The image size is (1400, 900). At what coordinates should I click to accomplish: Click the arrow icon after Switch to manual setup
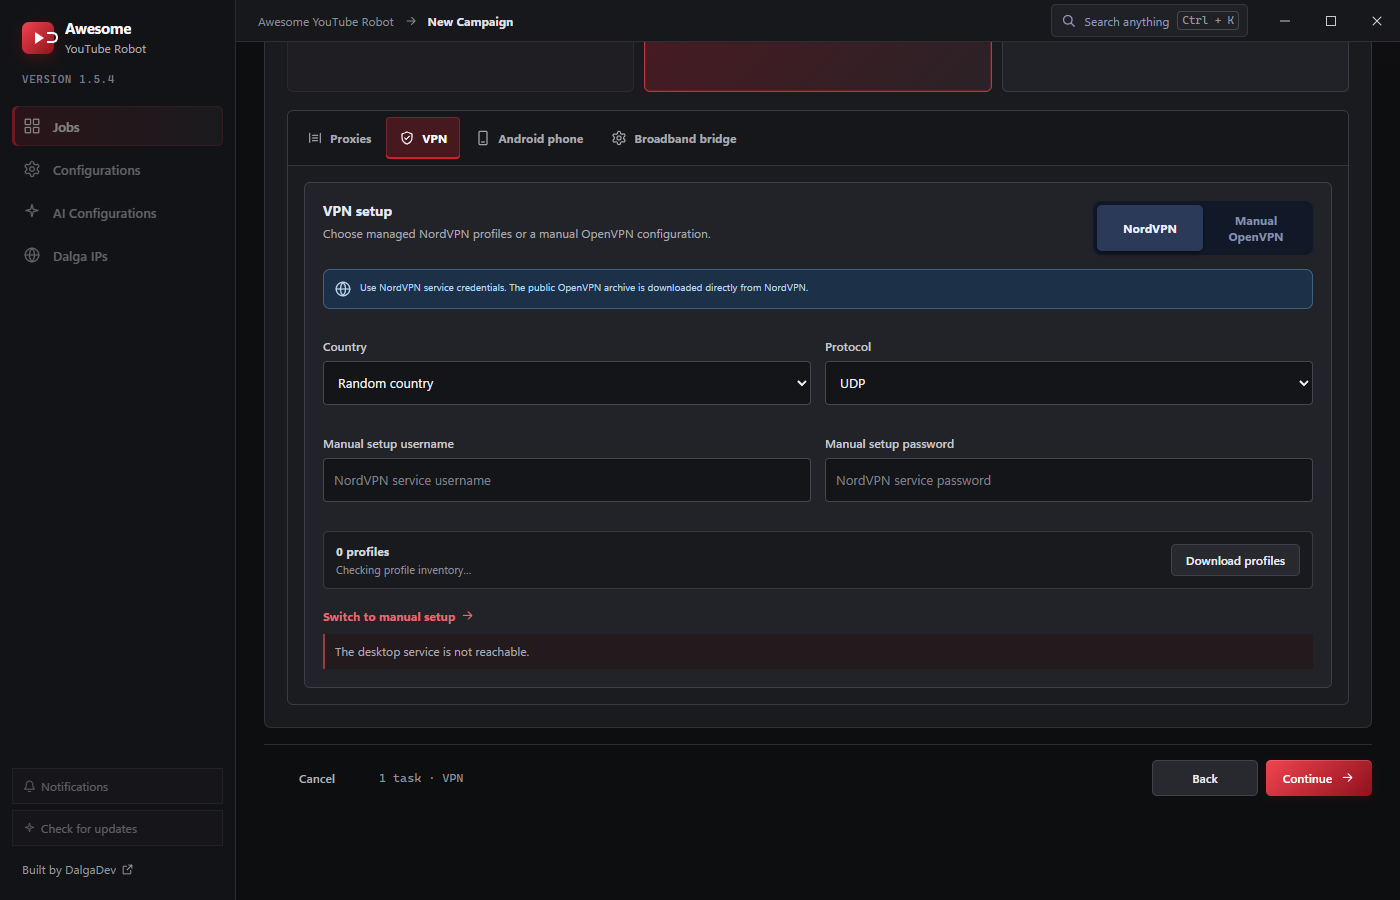467,616
